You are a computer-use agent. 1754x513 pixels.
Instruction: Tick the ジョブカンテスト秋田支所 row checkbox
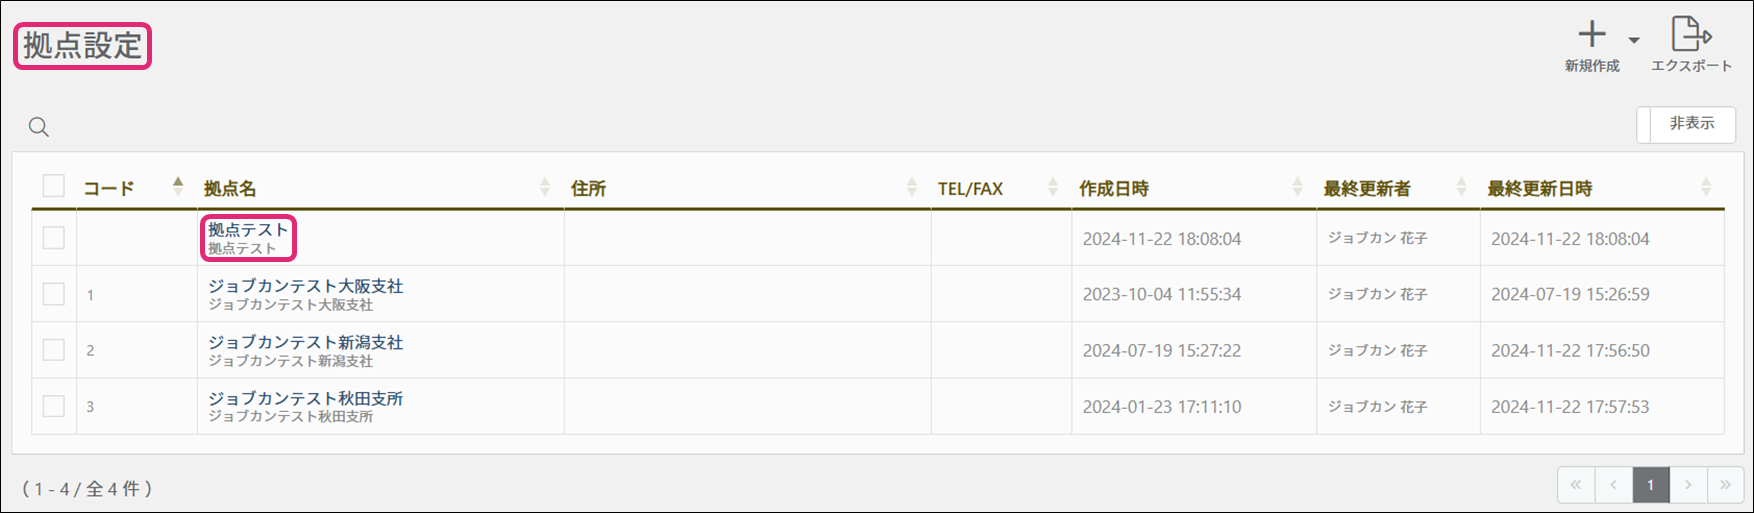[x=54, y=406]
